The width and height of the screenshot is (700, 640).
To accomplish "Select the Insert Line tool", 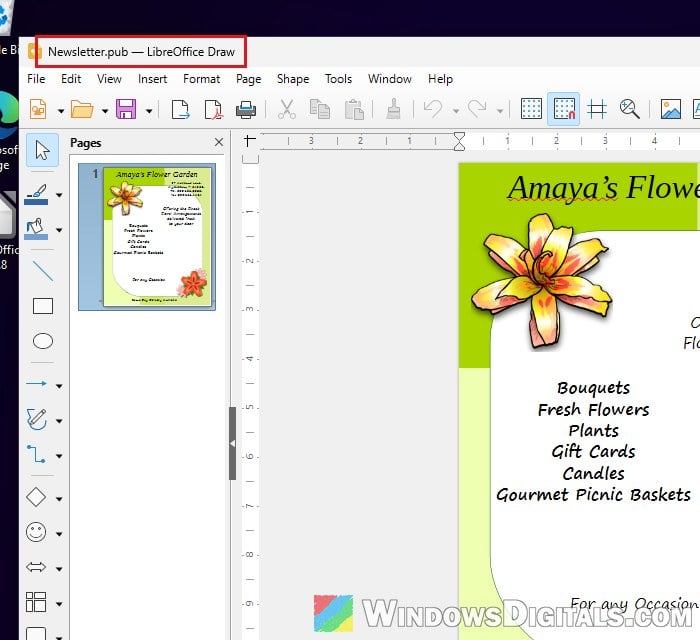I will click(x=43, y=271).
